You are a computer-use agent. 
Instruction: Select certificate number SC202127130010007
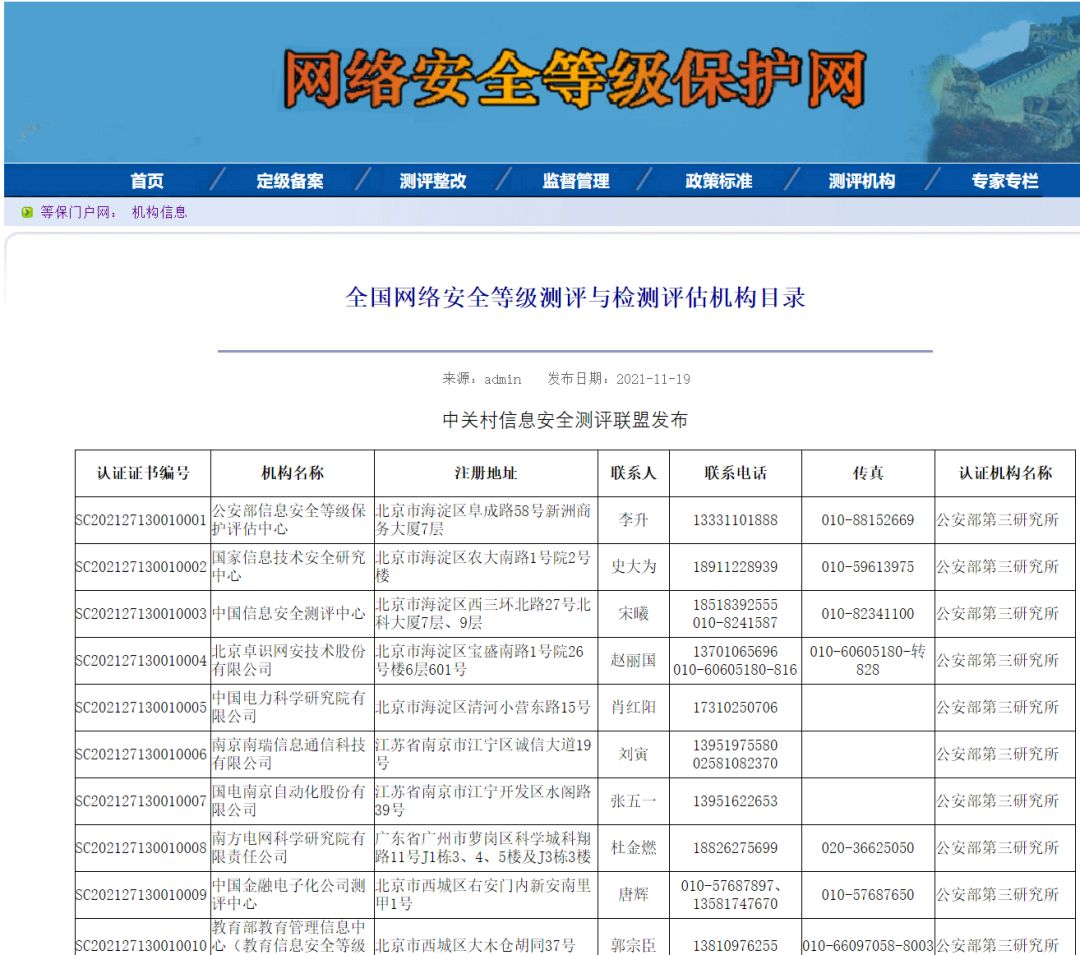(x=141, y=801)
